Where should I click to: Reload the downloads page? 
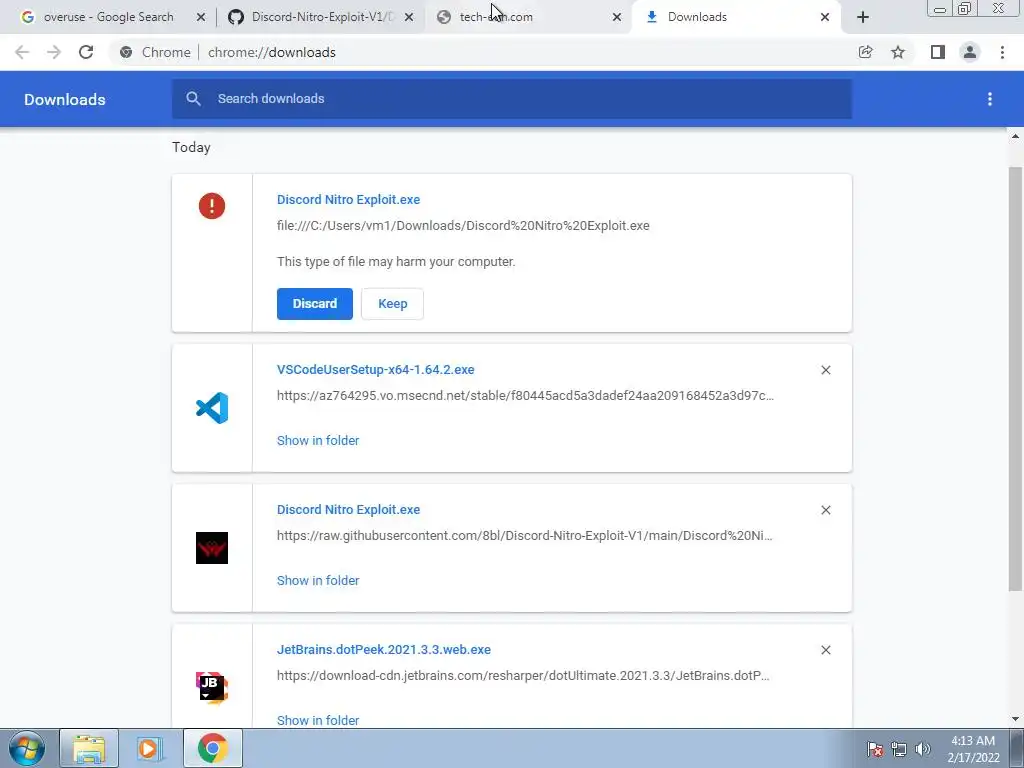pos(86,52)
